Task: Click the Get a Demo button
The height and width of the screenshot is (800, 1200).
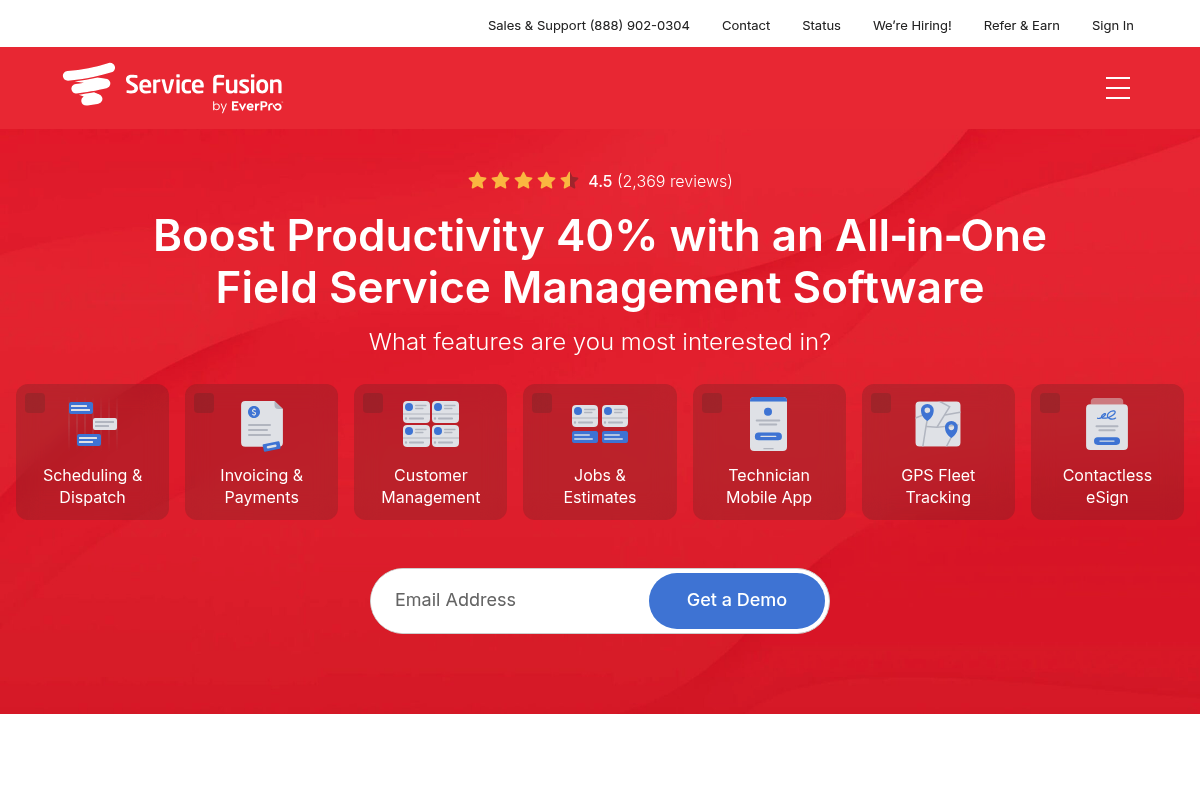Action: [736, 600]
